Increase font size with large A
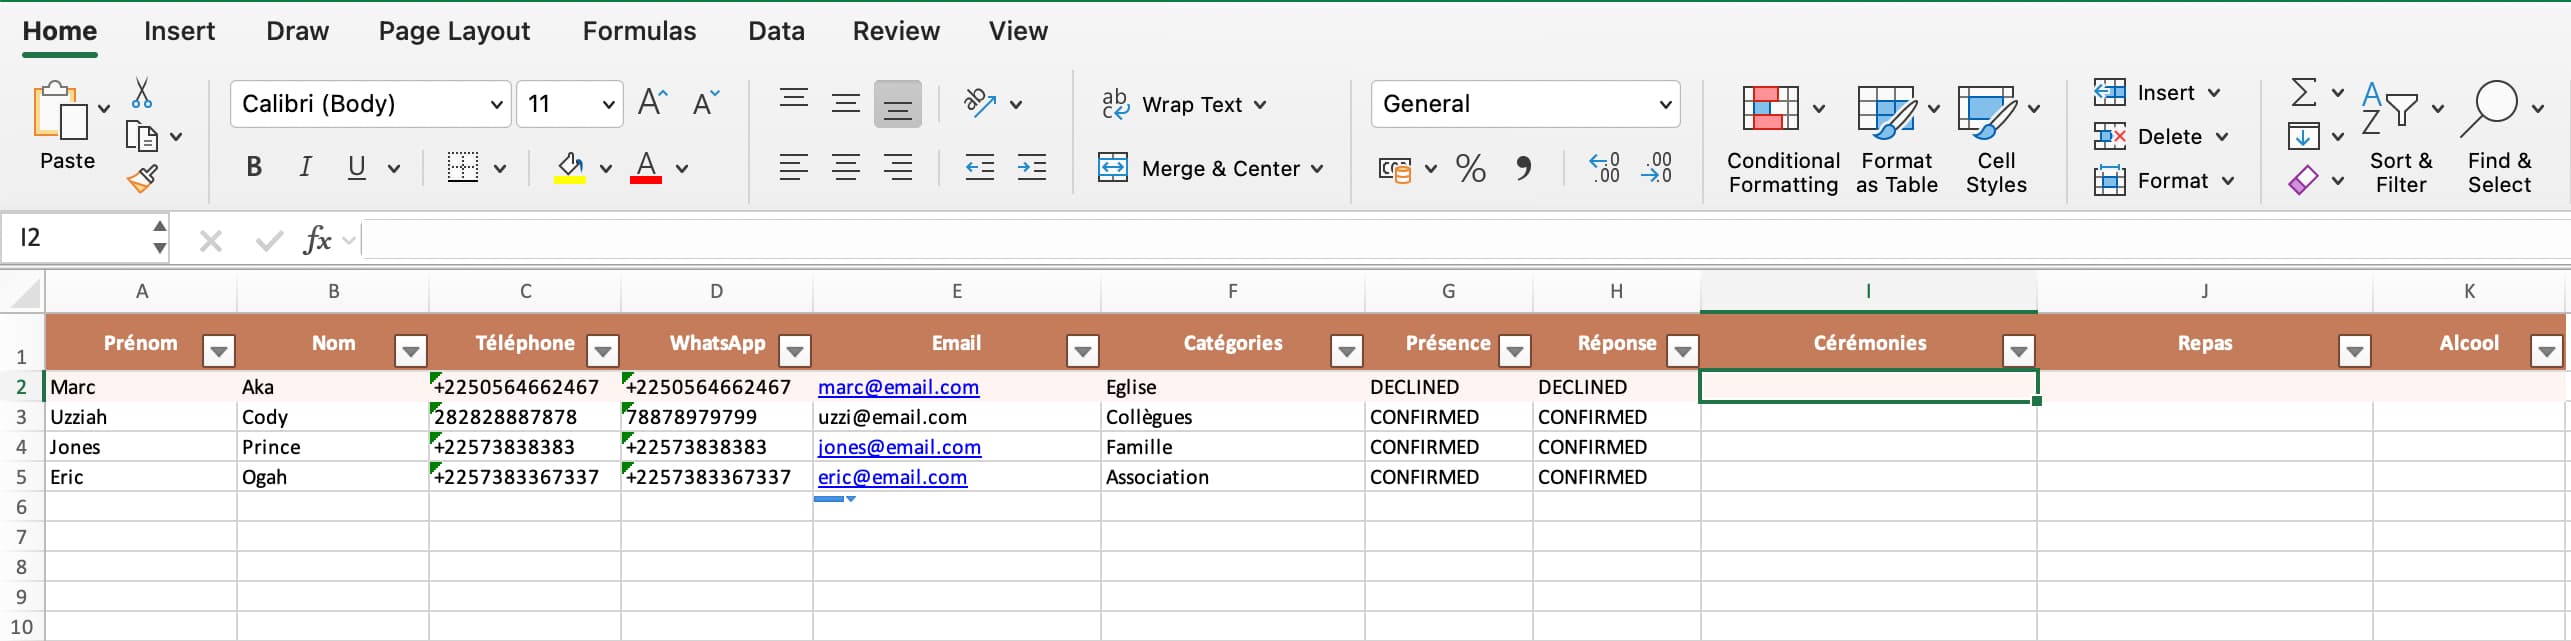 coord(652,103)
